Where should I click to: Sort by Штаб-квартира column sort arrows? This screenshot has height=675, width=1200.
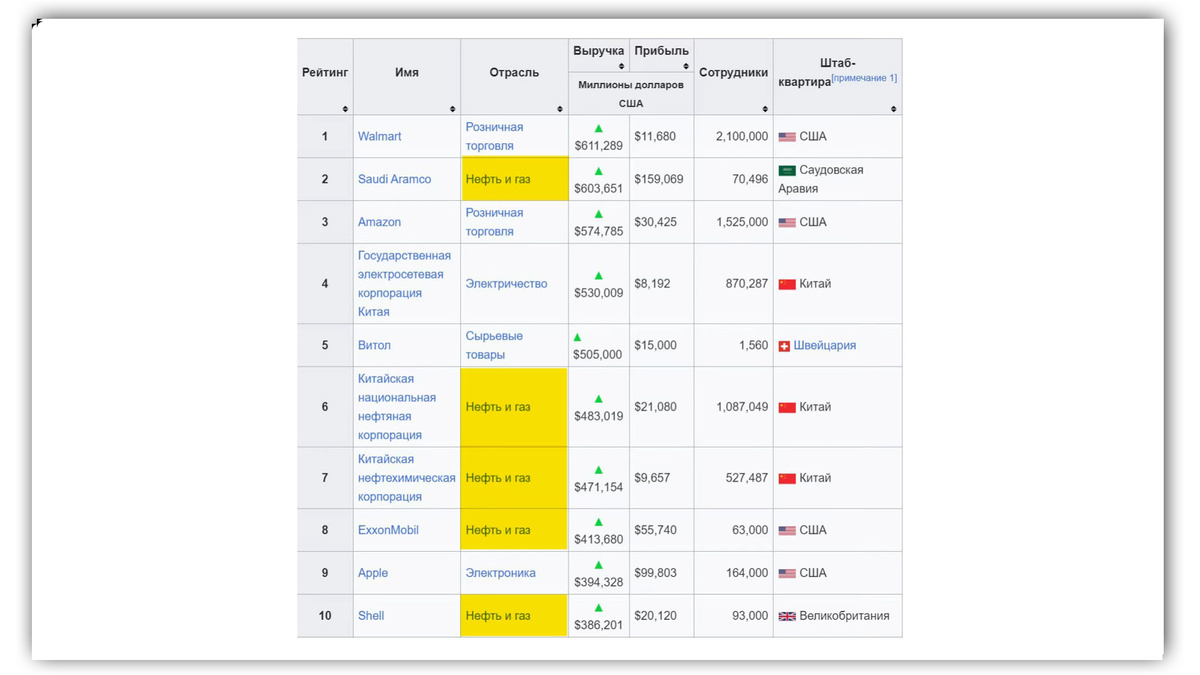point(894,109)
